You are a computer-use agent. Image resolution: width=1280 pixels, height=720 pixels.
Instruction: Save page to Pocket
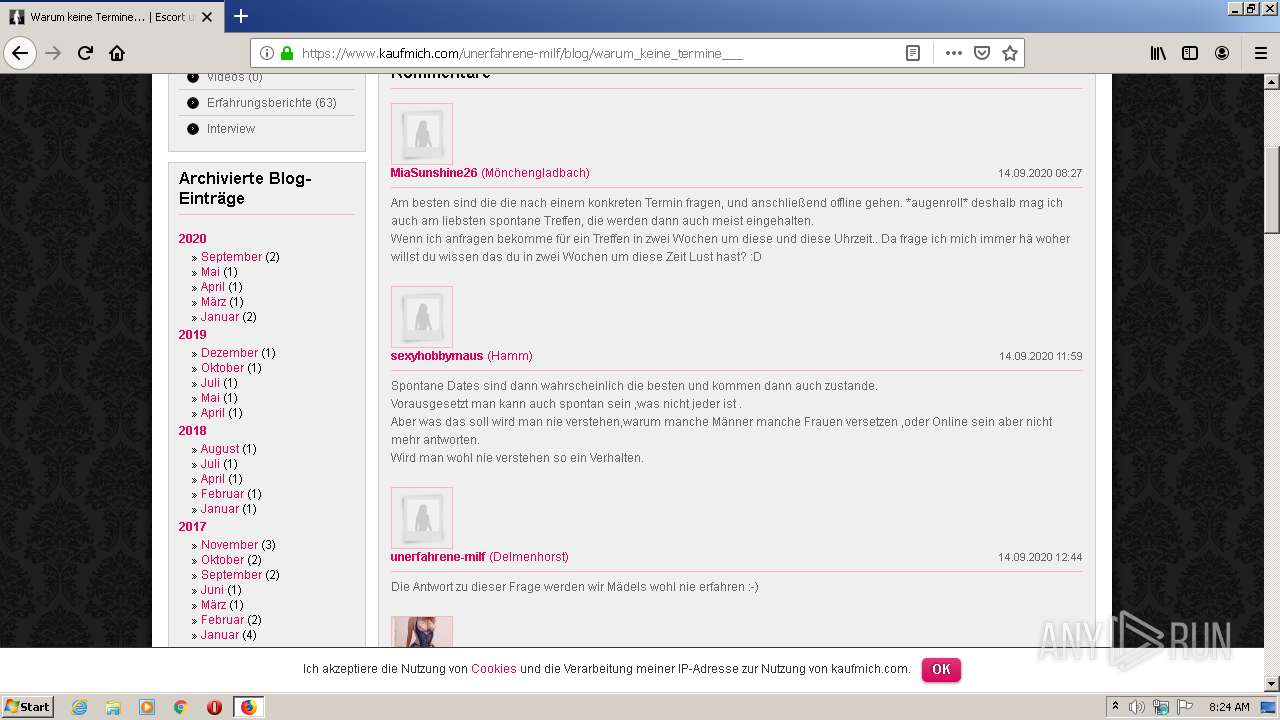tap(982, 53)
